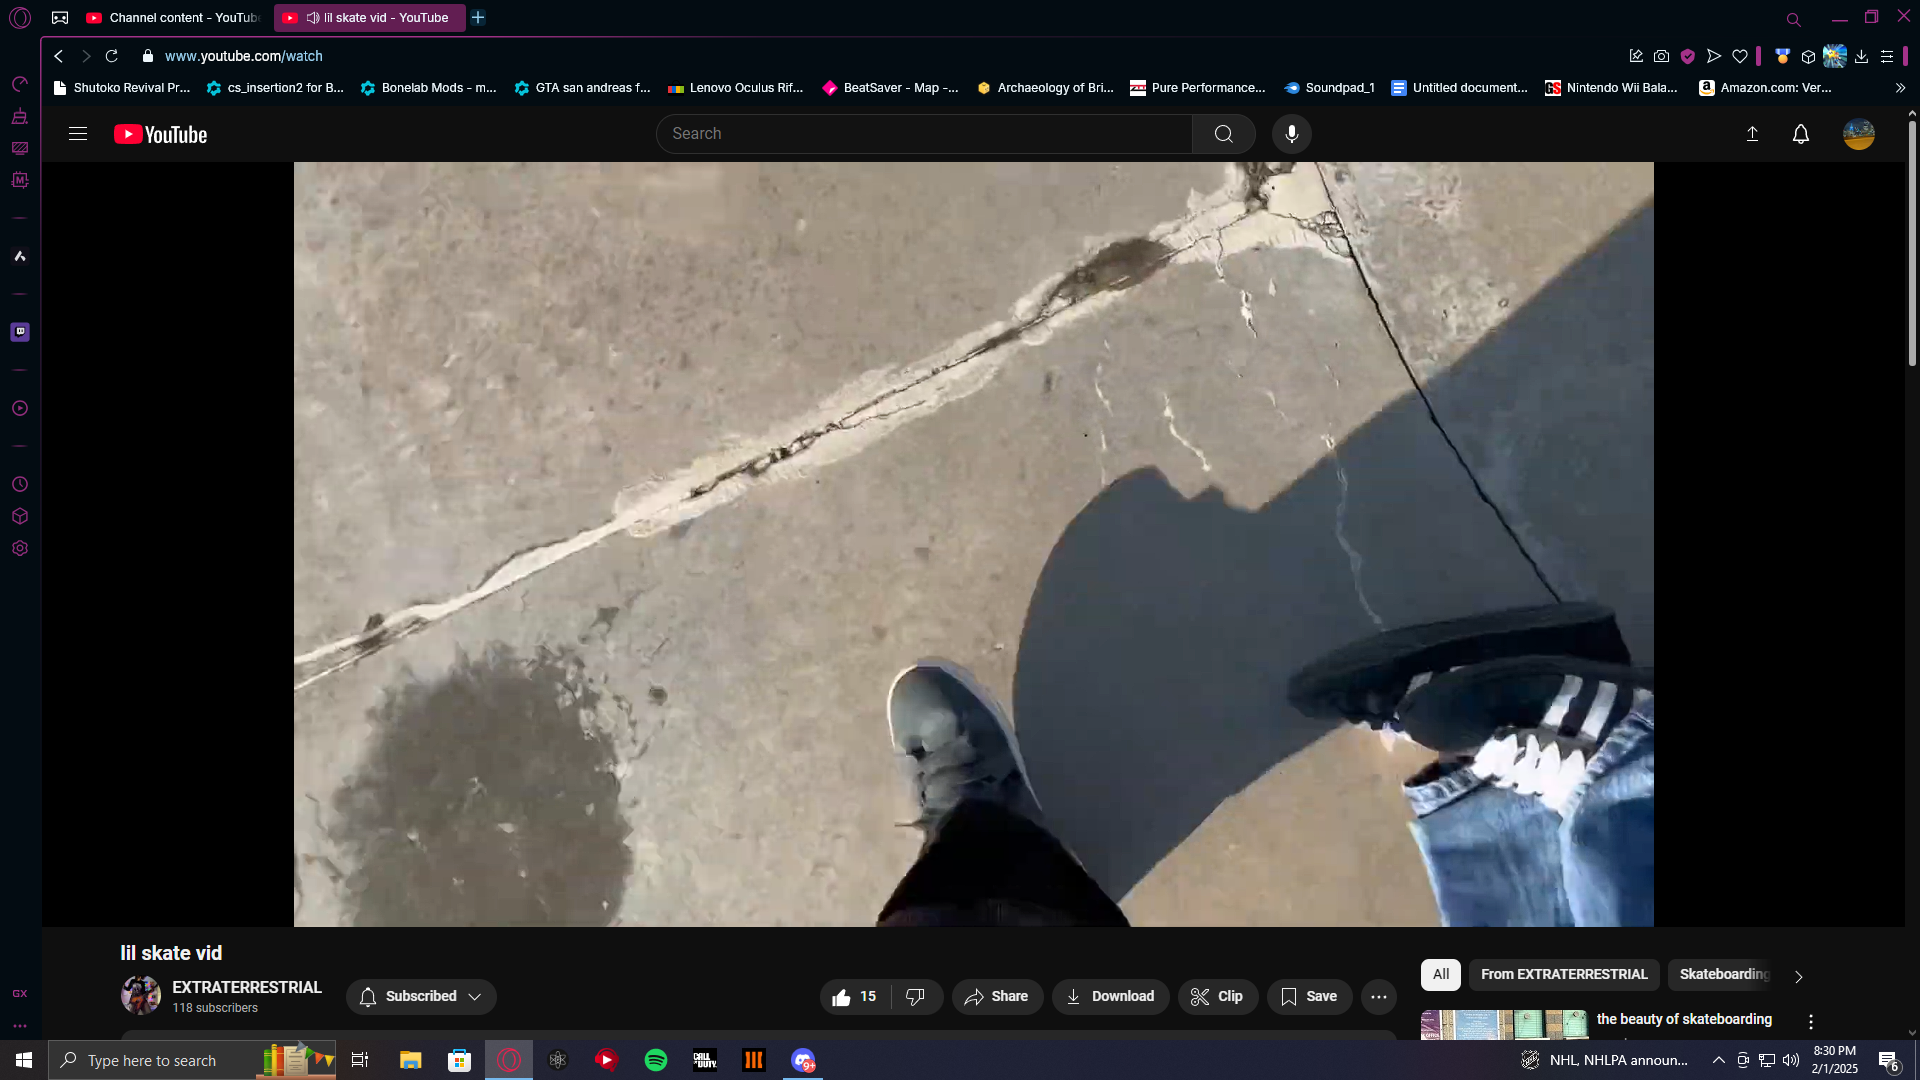Open the YouTube hamburger guide menu
Image resolution: width=1920 pixels, height=1080 pixels.
[x=78, y=134]
